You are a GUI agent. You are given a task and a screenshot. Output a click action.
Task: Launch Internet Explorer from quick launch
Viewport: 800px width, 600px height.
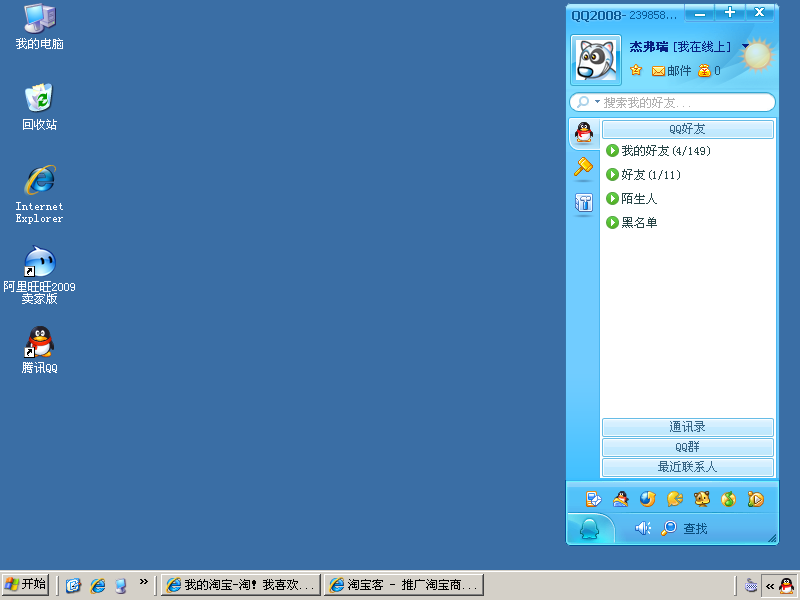pos(97,585)
